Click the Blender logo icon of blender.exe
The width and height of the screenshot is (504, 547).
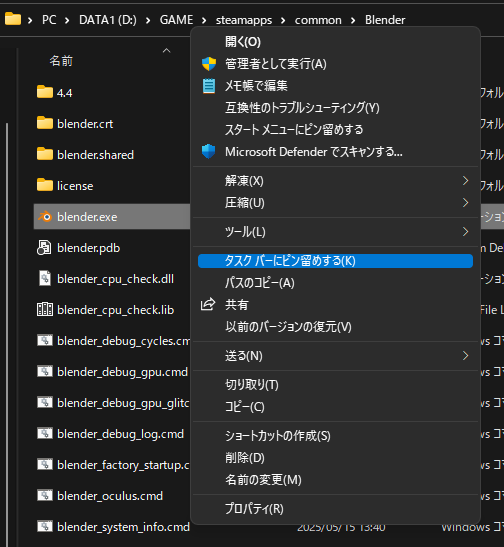[45, 217]
